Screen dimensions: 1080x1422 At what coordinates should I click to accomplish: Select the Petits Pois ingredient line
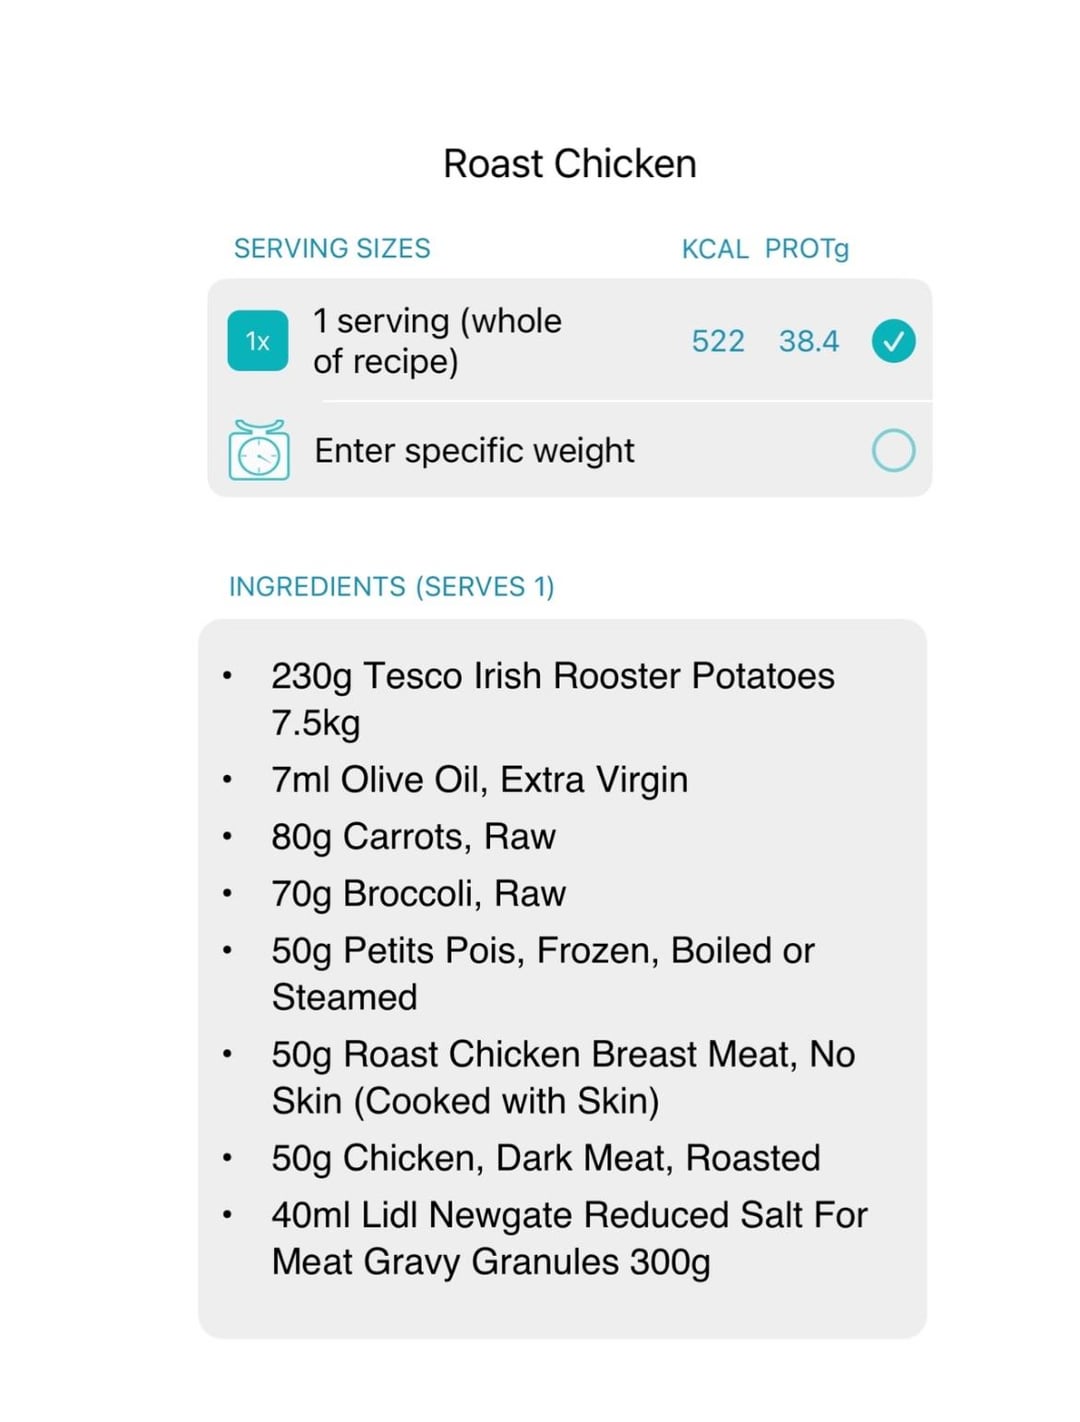pyautogui.click(x=542, y=973)
